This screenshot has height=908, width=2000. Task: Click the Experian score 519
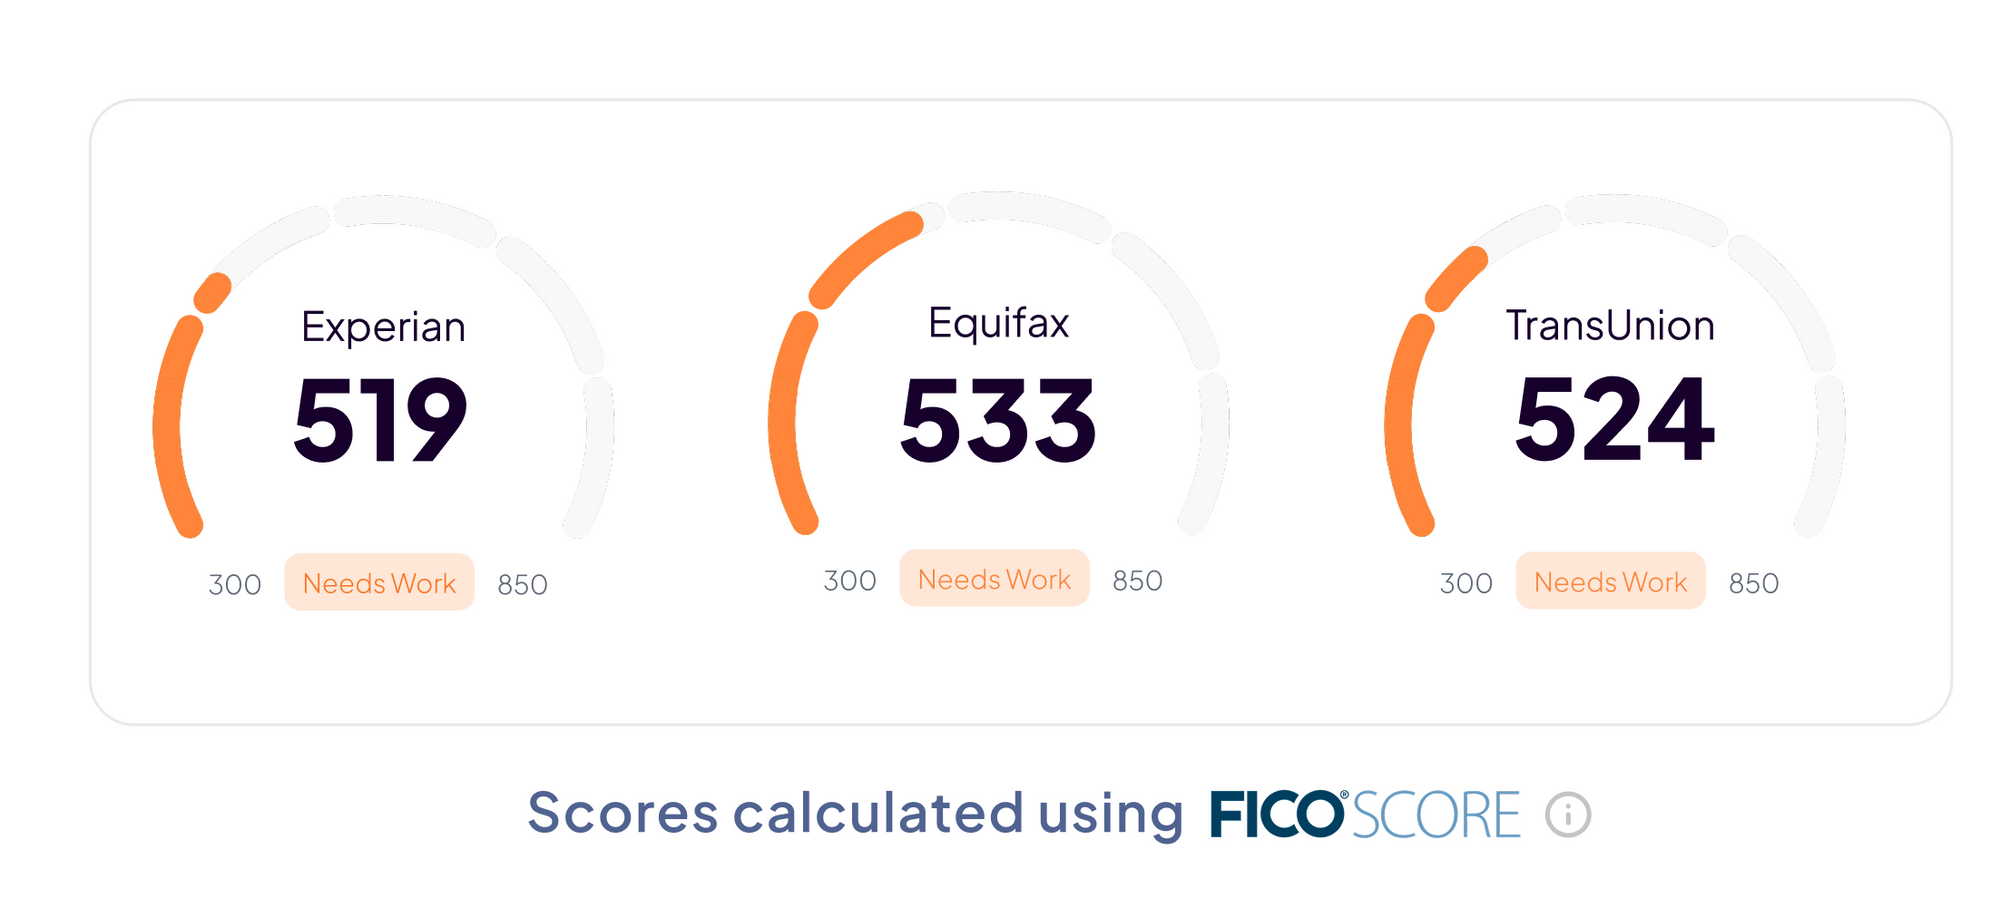[x=381, y=421]
